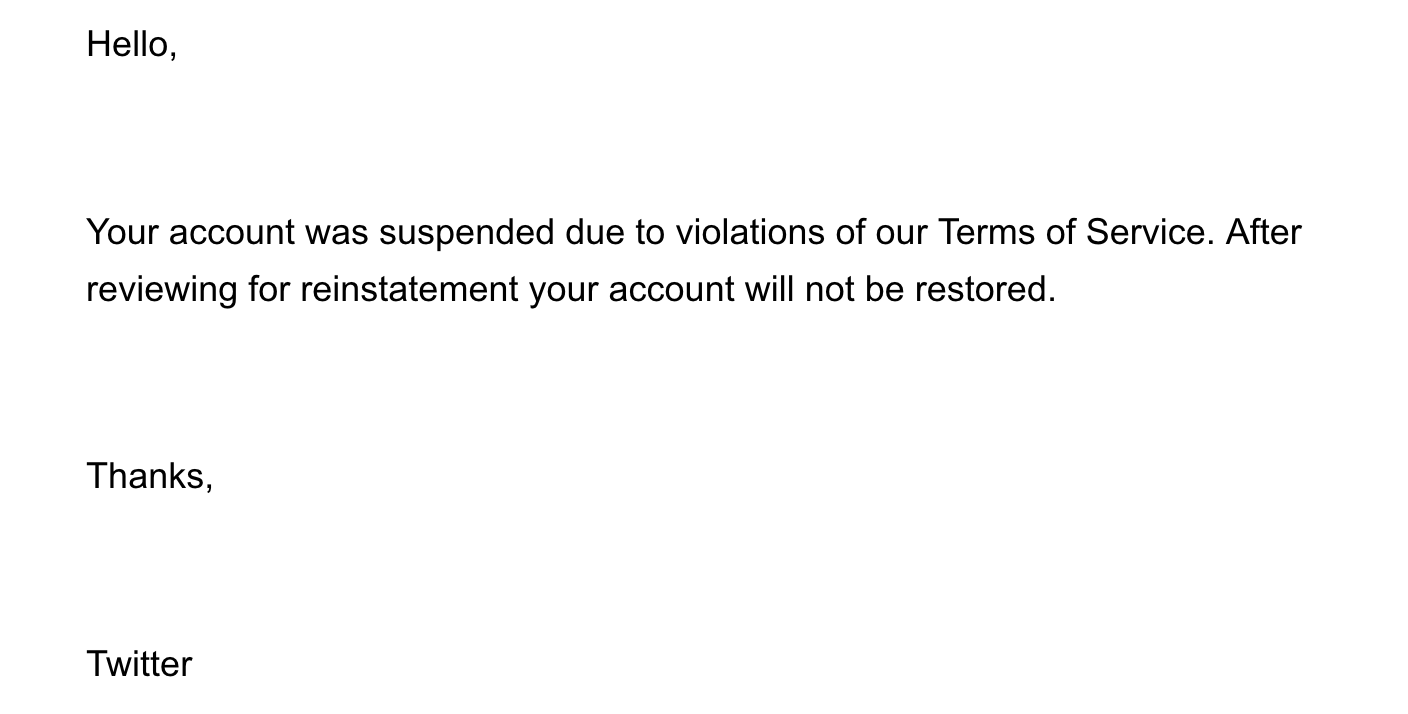
Task: Click the "Twitter" signature text
Action: click(x=139, y=664)
